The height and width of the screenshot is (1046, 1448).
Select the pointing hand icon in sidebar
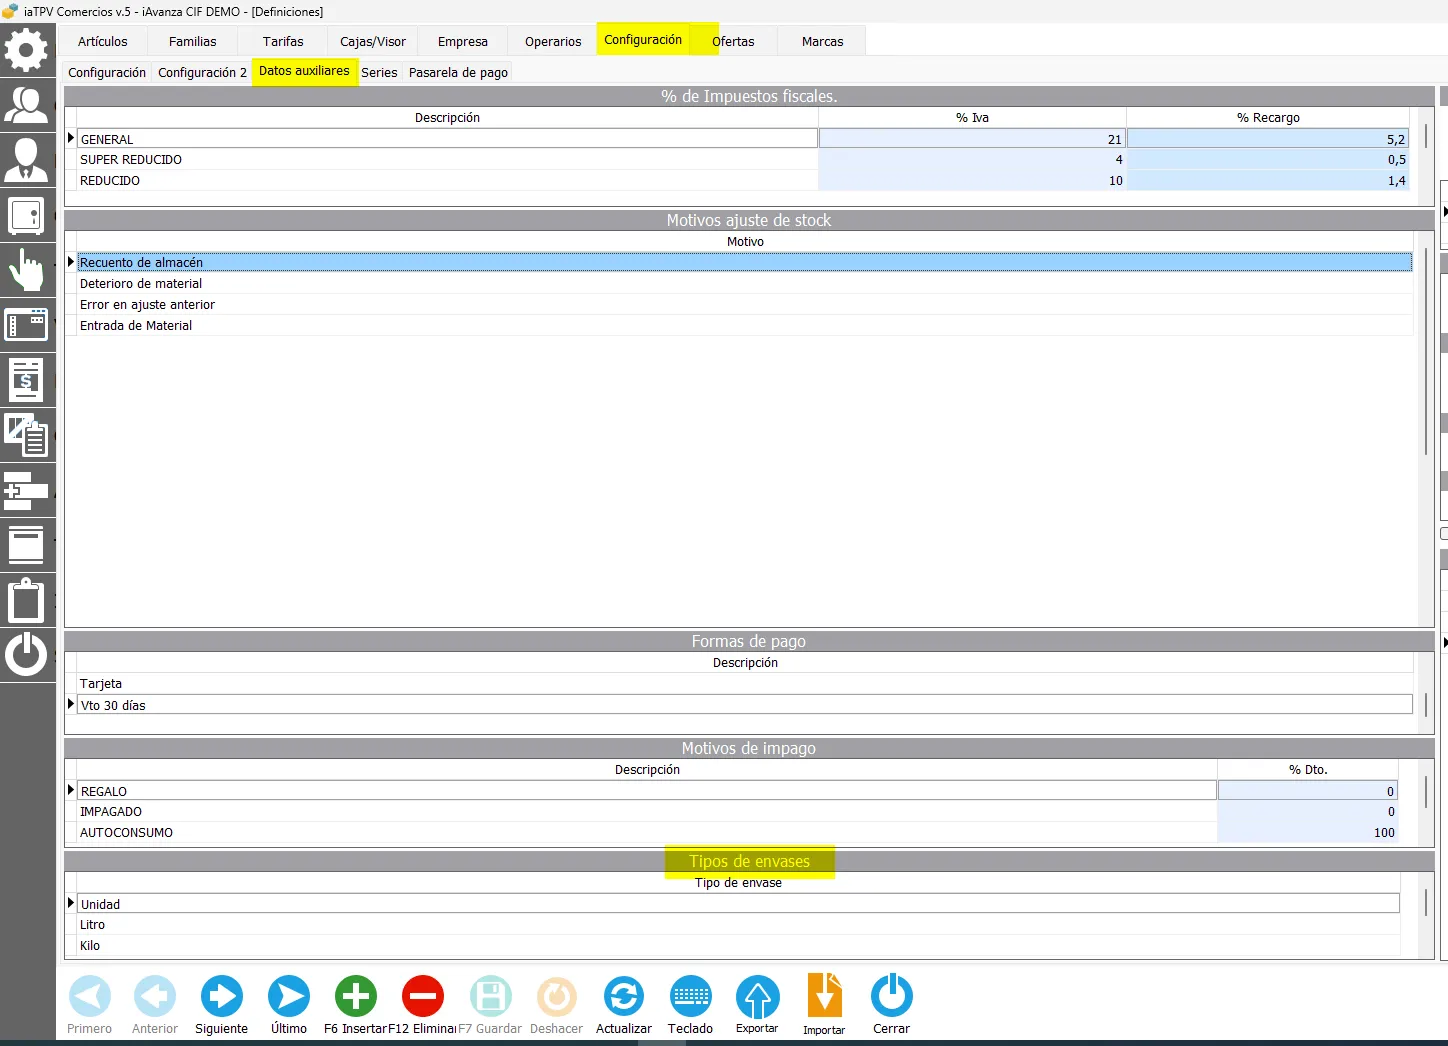pyautogui.click(x=27, y=270)
